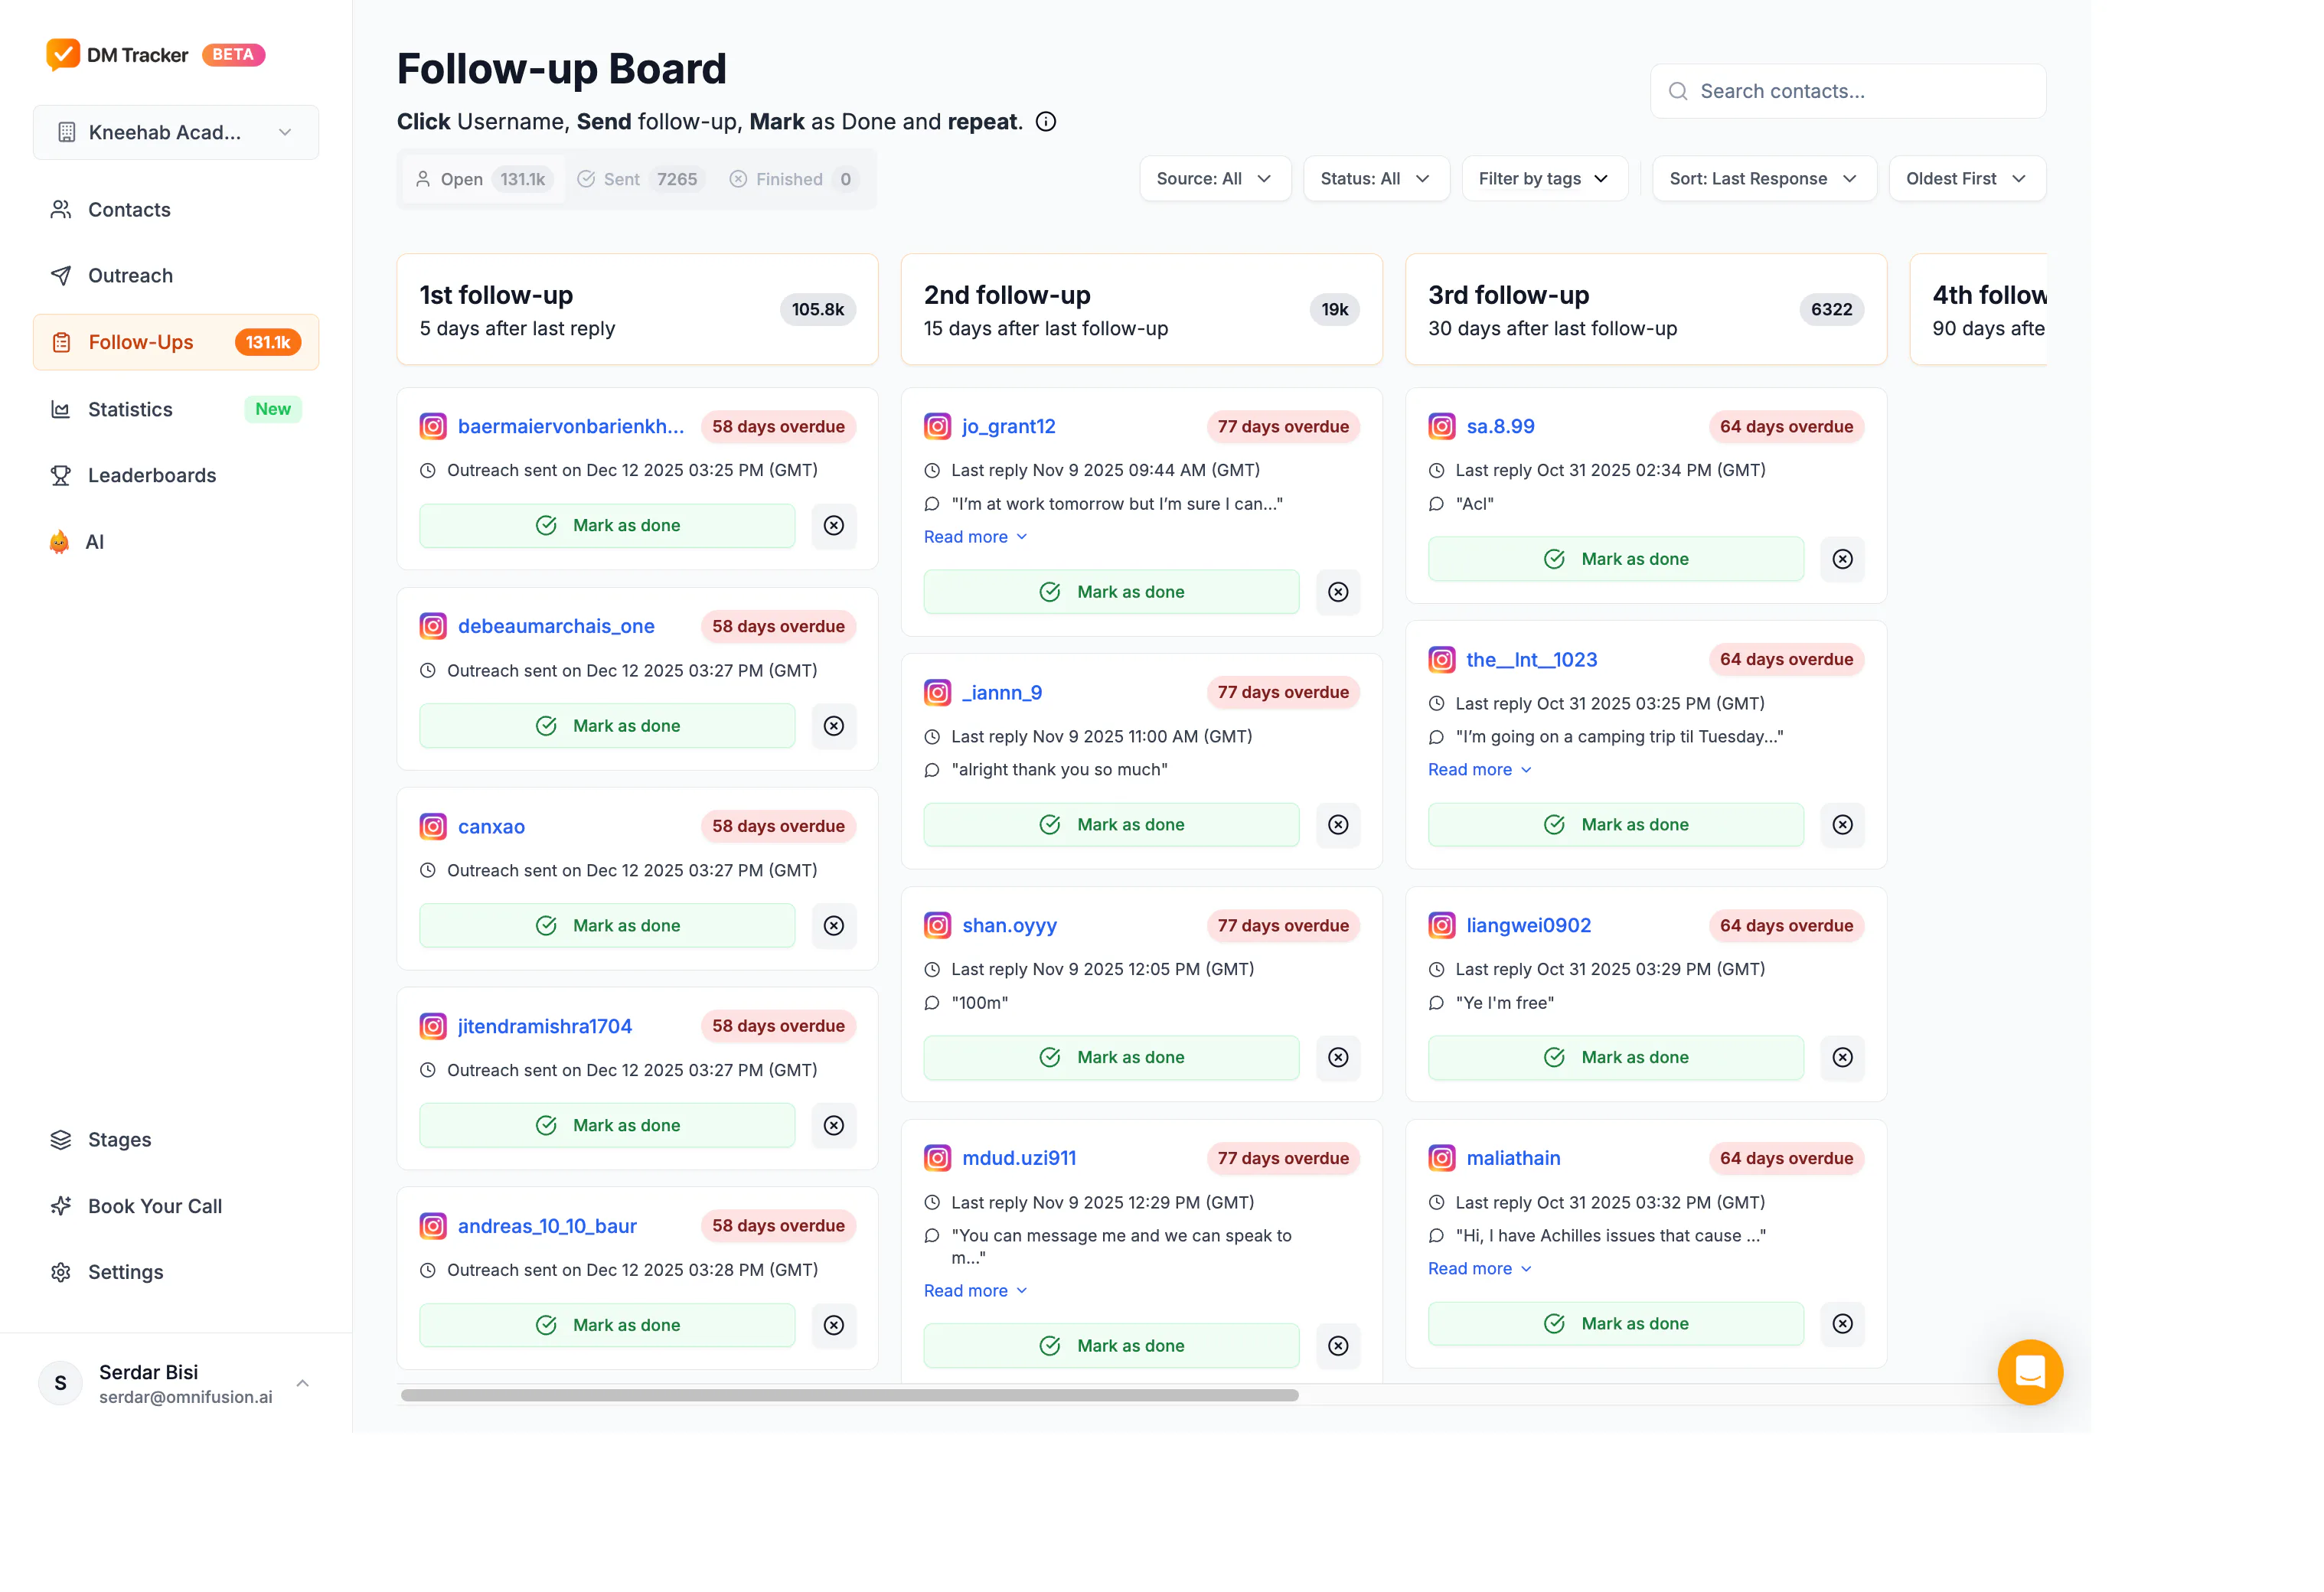Switch to the Finished tab
This screenshot has height=1592, width=2324.
coord(794,180)
